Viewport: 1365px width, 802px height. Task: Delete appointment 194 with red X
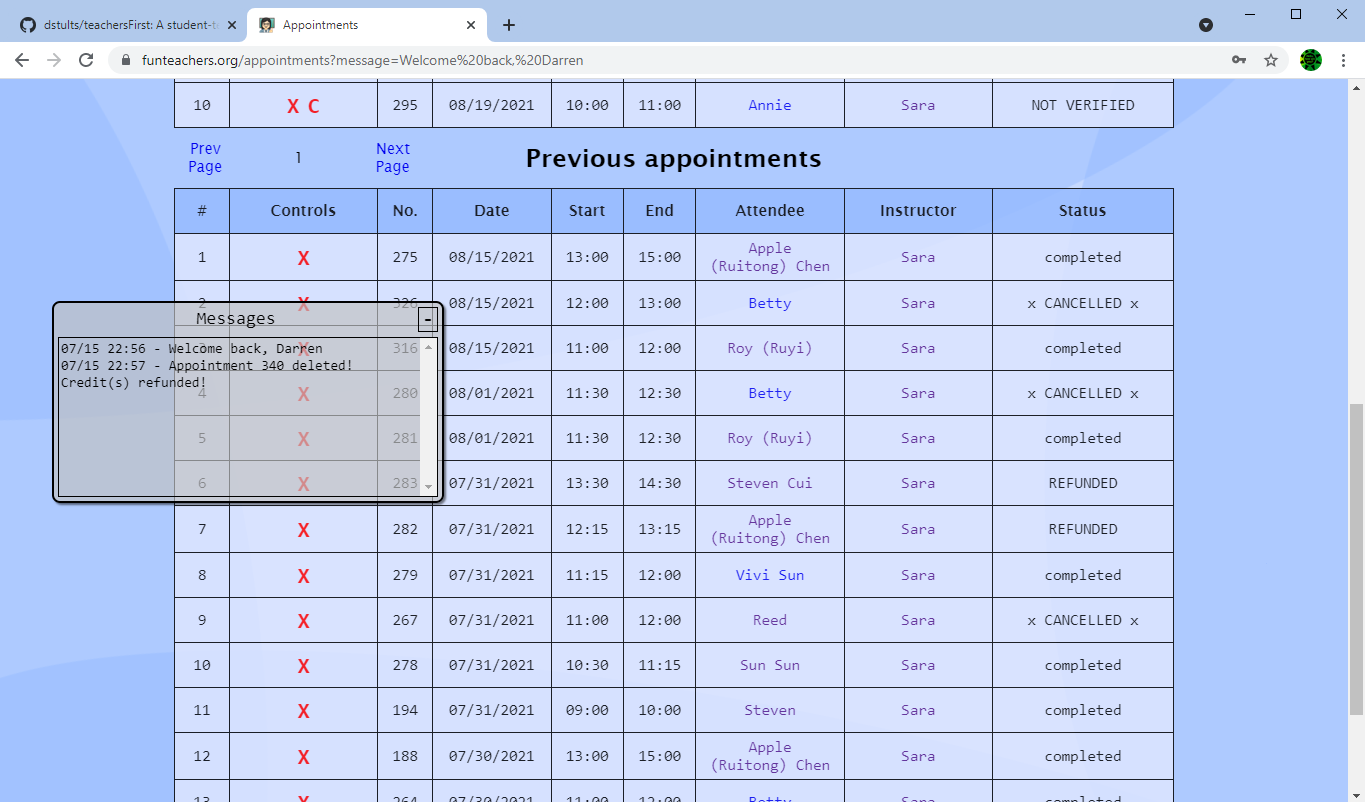point(303,711)
